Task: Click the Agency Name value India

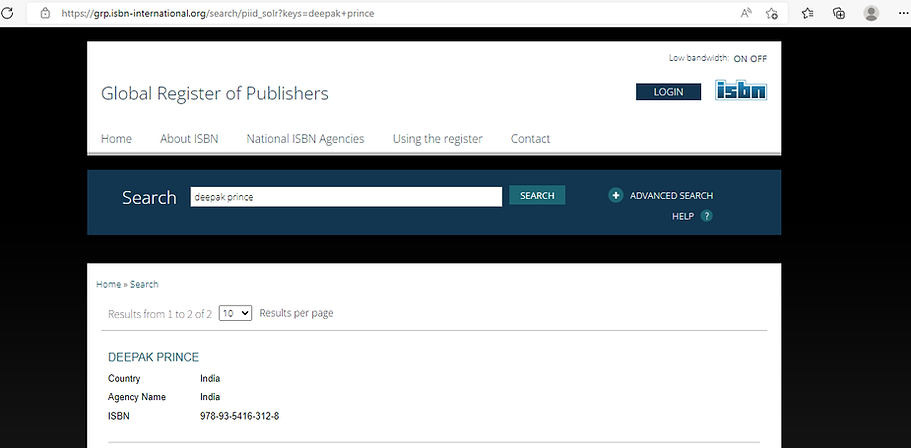Action: (x=210, y=397)
